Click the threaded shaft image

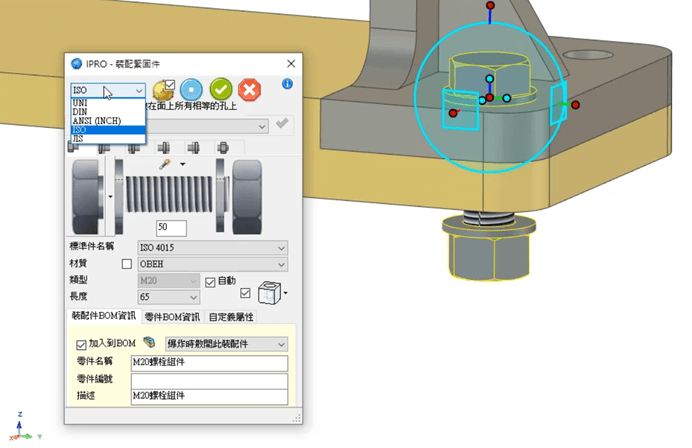(169, 194)
